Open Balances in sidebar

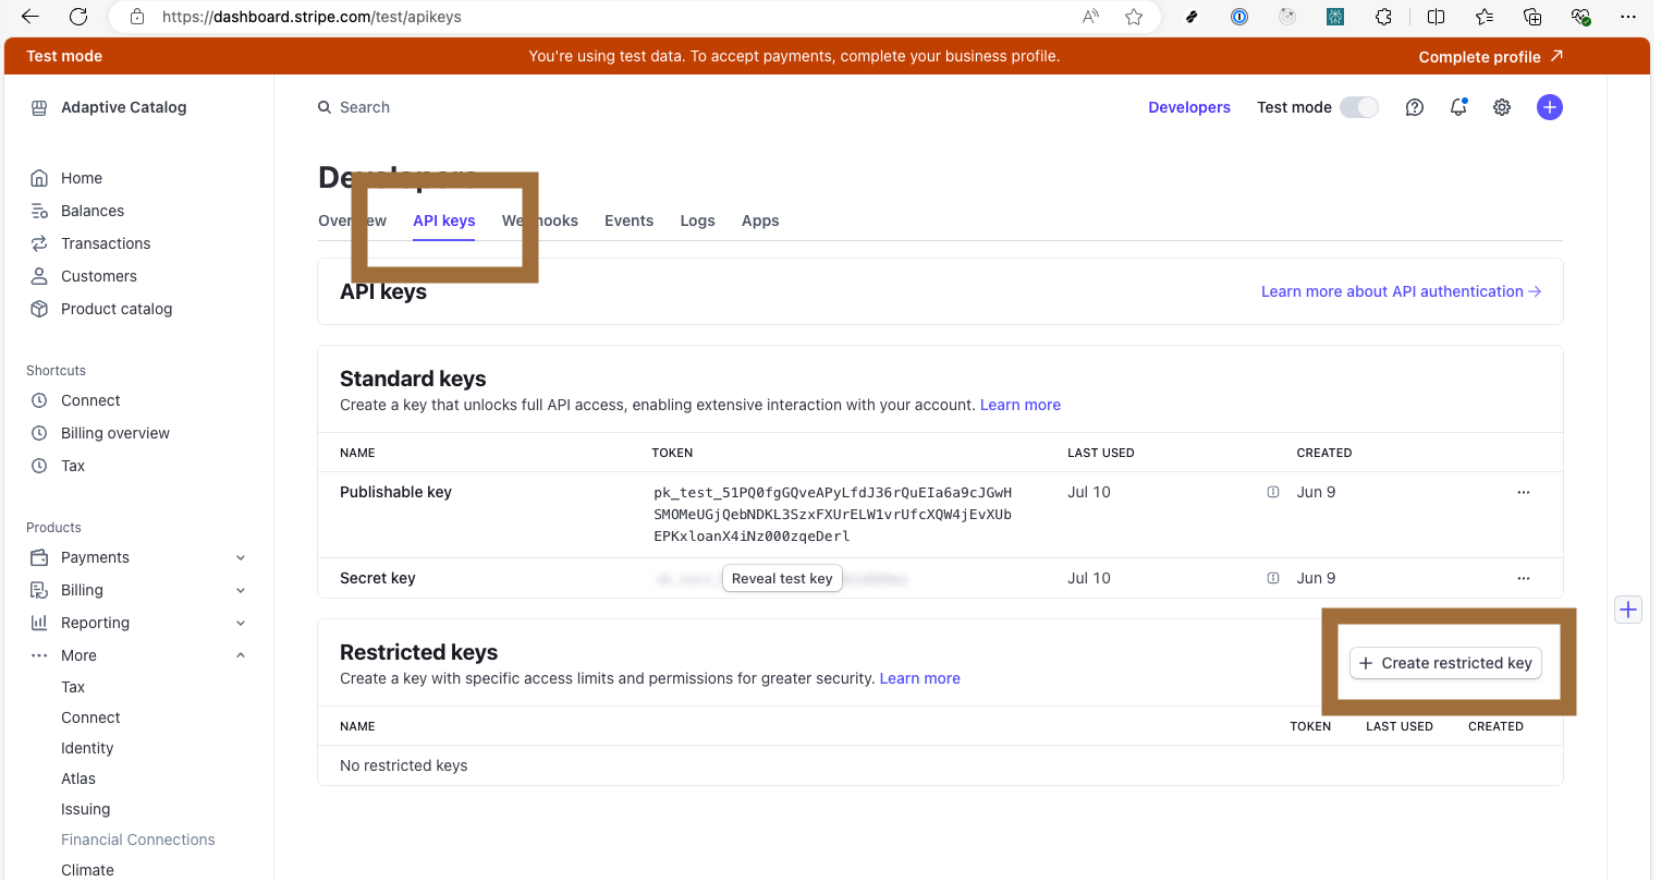[92, 211]
